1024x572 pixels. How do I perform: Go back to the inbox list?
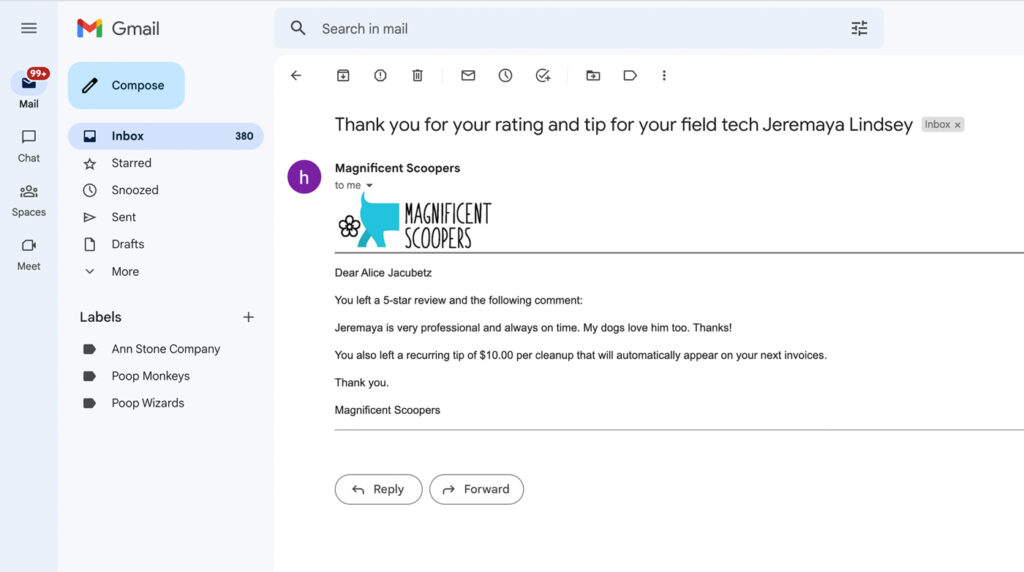coord(296,75)
